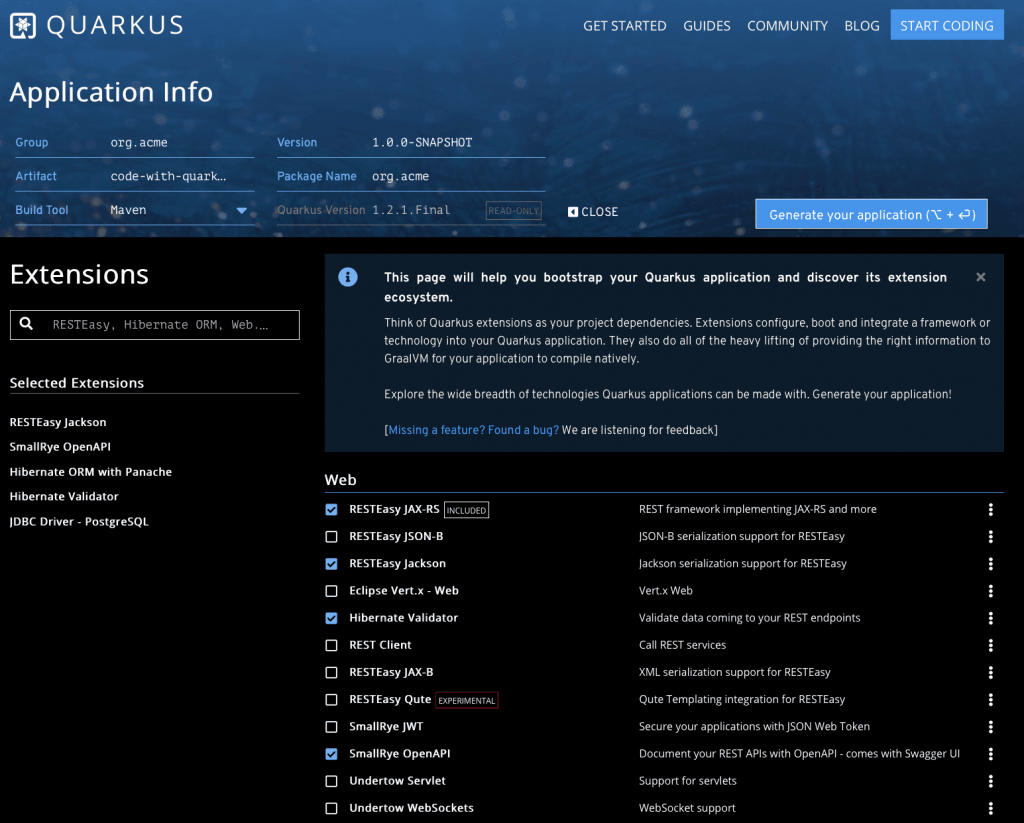Uncheck the RESTEasy Jackson checkbox
Screen dimensions: 1024x823
point(332,564)
